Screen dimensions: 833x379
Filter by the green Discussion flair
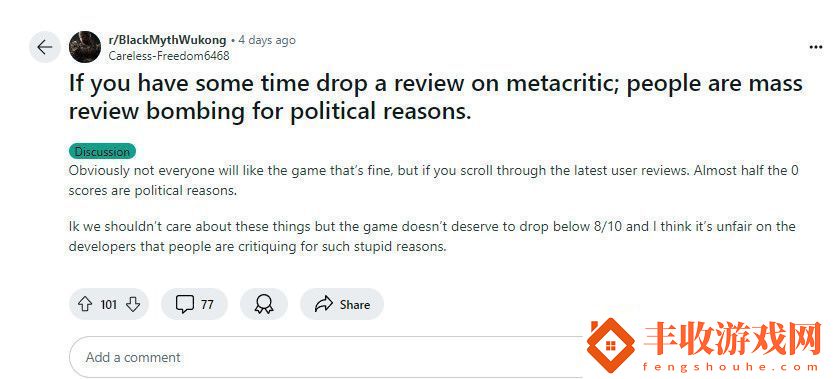click(x=102, y=151)
